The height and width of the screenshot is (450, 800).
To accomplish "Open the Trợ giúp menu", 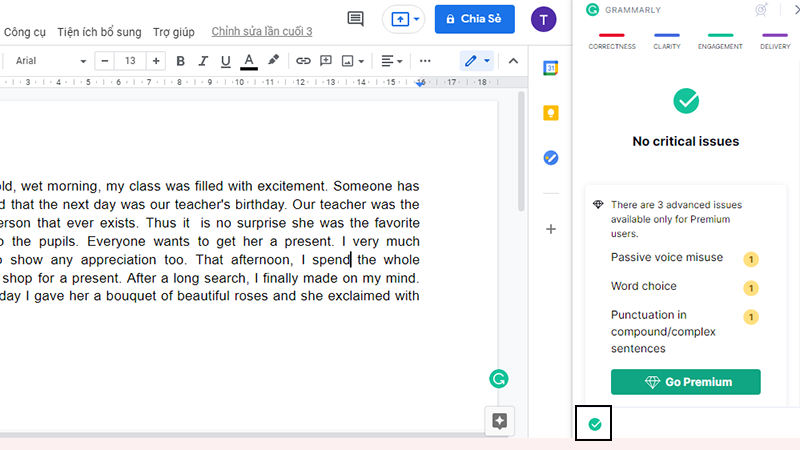I will click(173, 32).
